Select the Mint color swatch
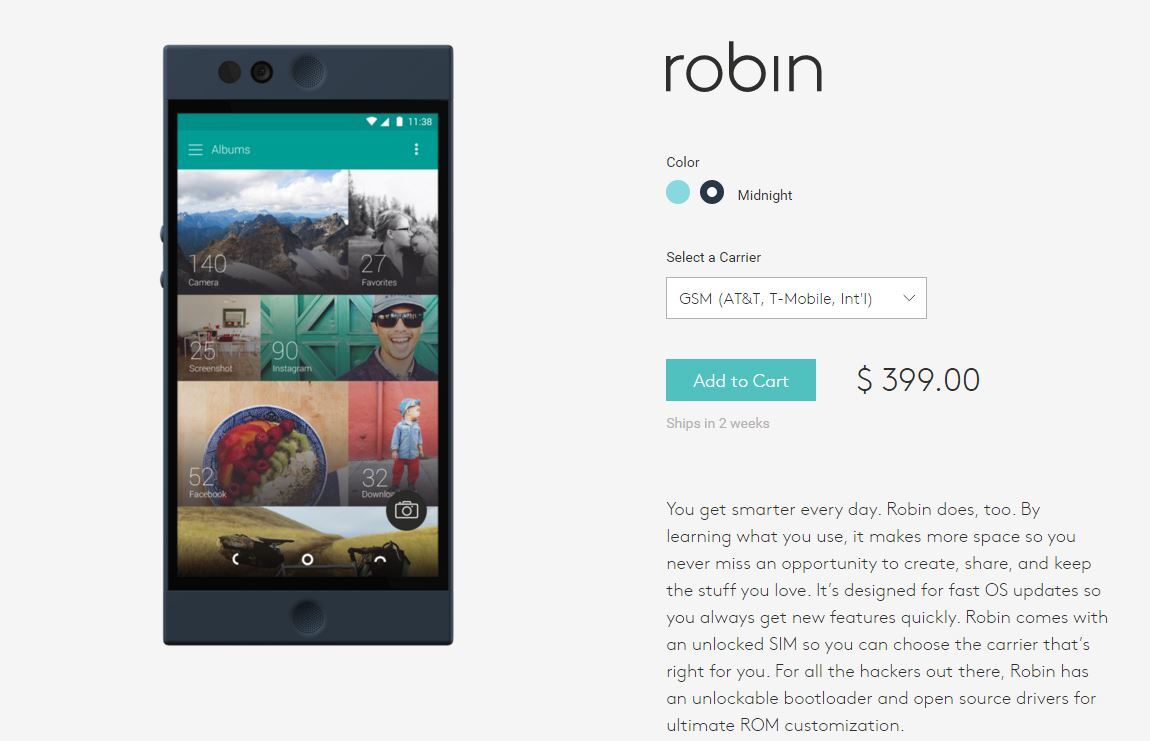 678,192
